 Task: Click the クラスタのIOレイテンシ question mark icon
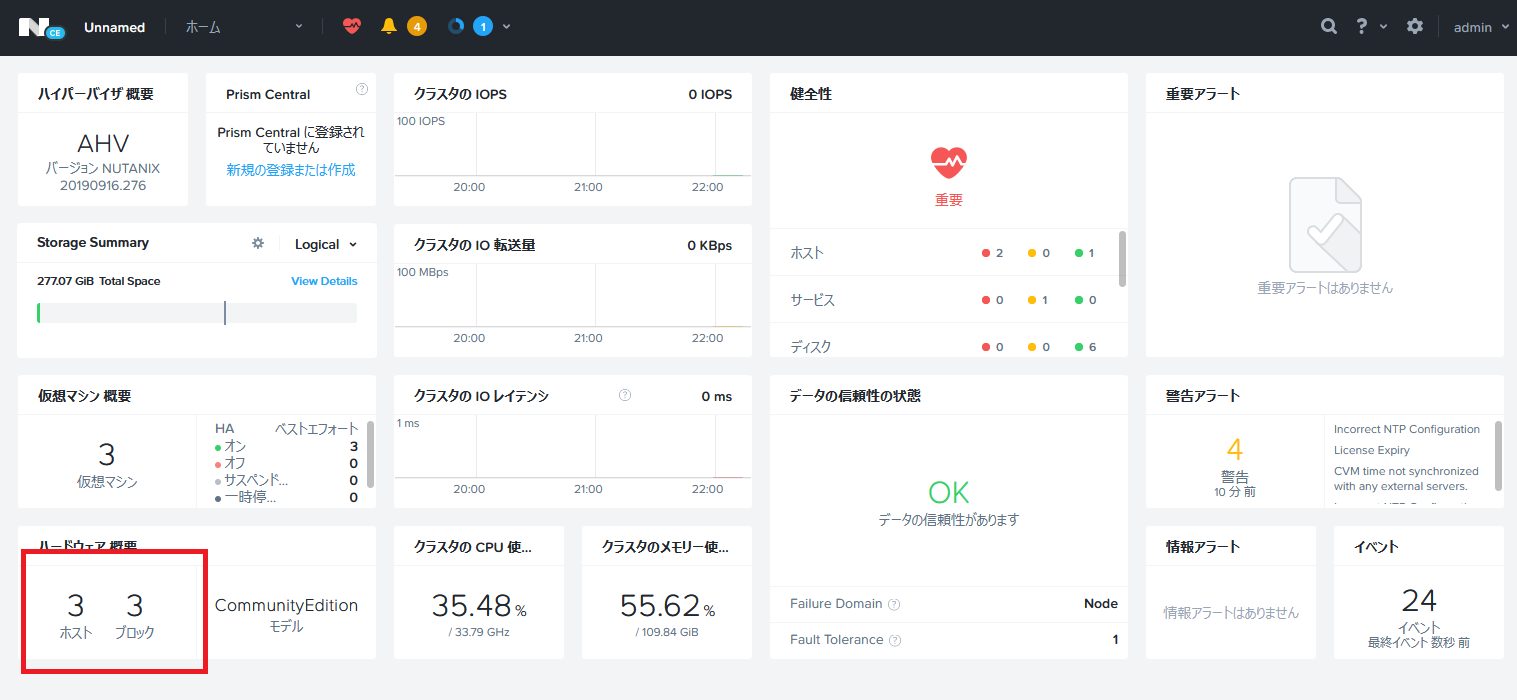[x=624, y=395]
